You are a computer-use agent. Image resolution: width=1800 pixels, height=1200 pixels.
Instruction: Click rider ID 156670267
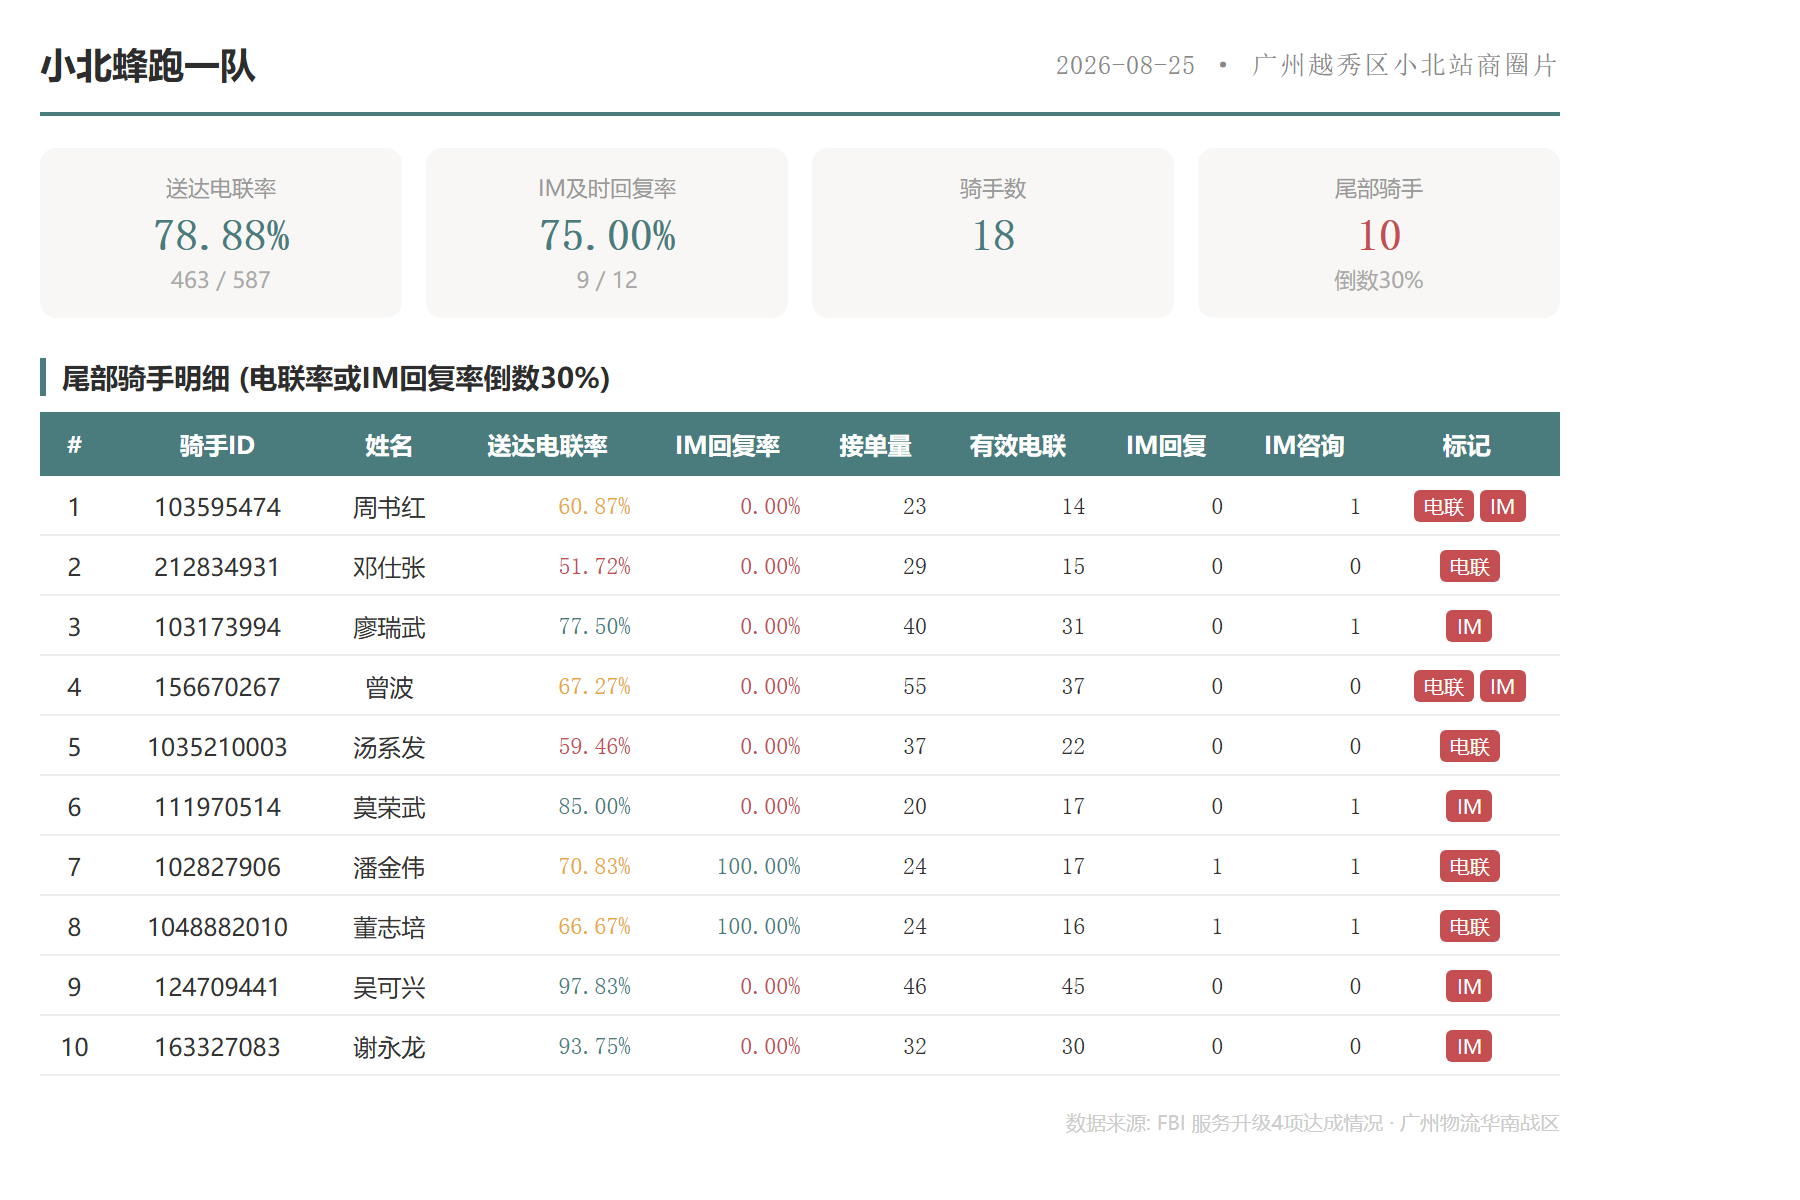(x=217, y=687)
